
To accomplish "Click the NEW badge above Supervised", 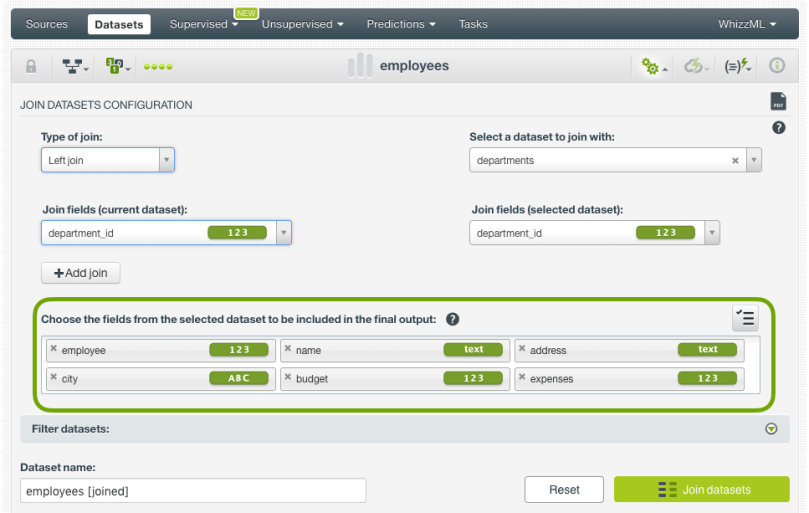I will coord(246,13).
